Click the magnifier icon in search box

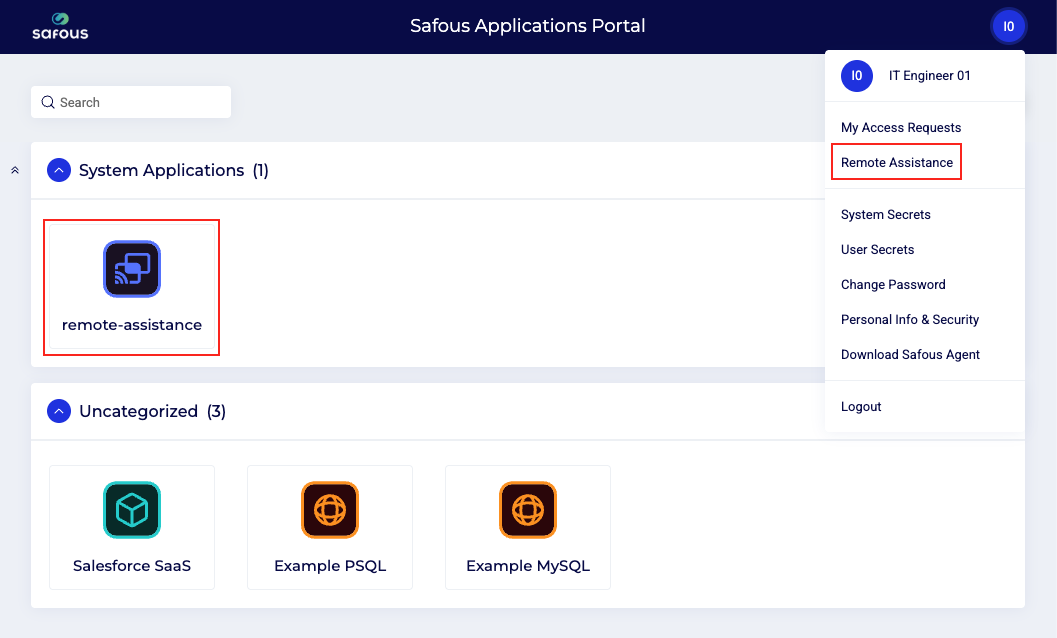point(47,102)
